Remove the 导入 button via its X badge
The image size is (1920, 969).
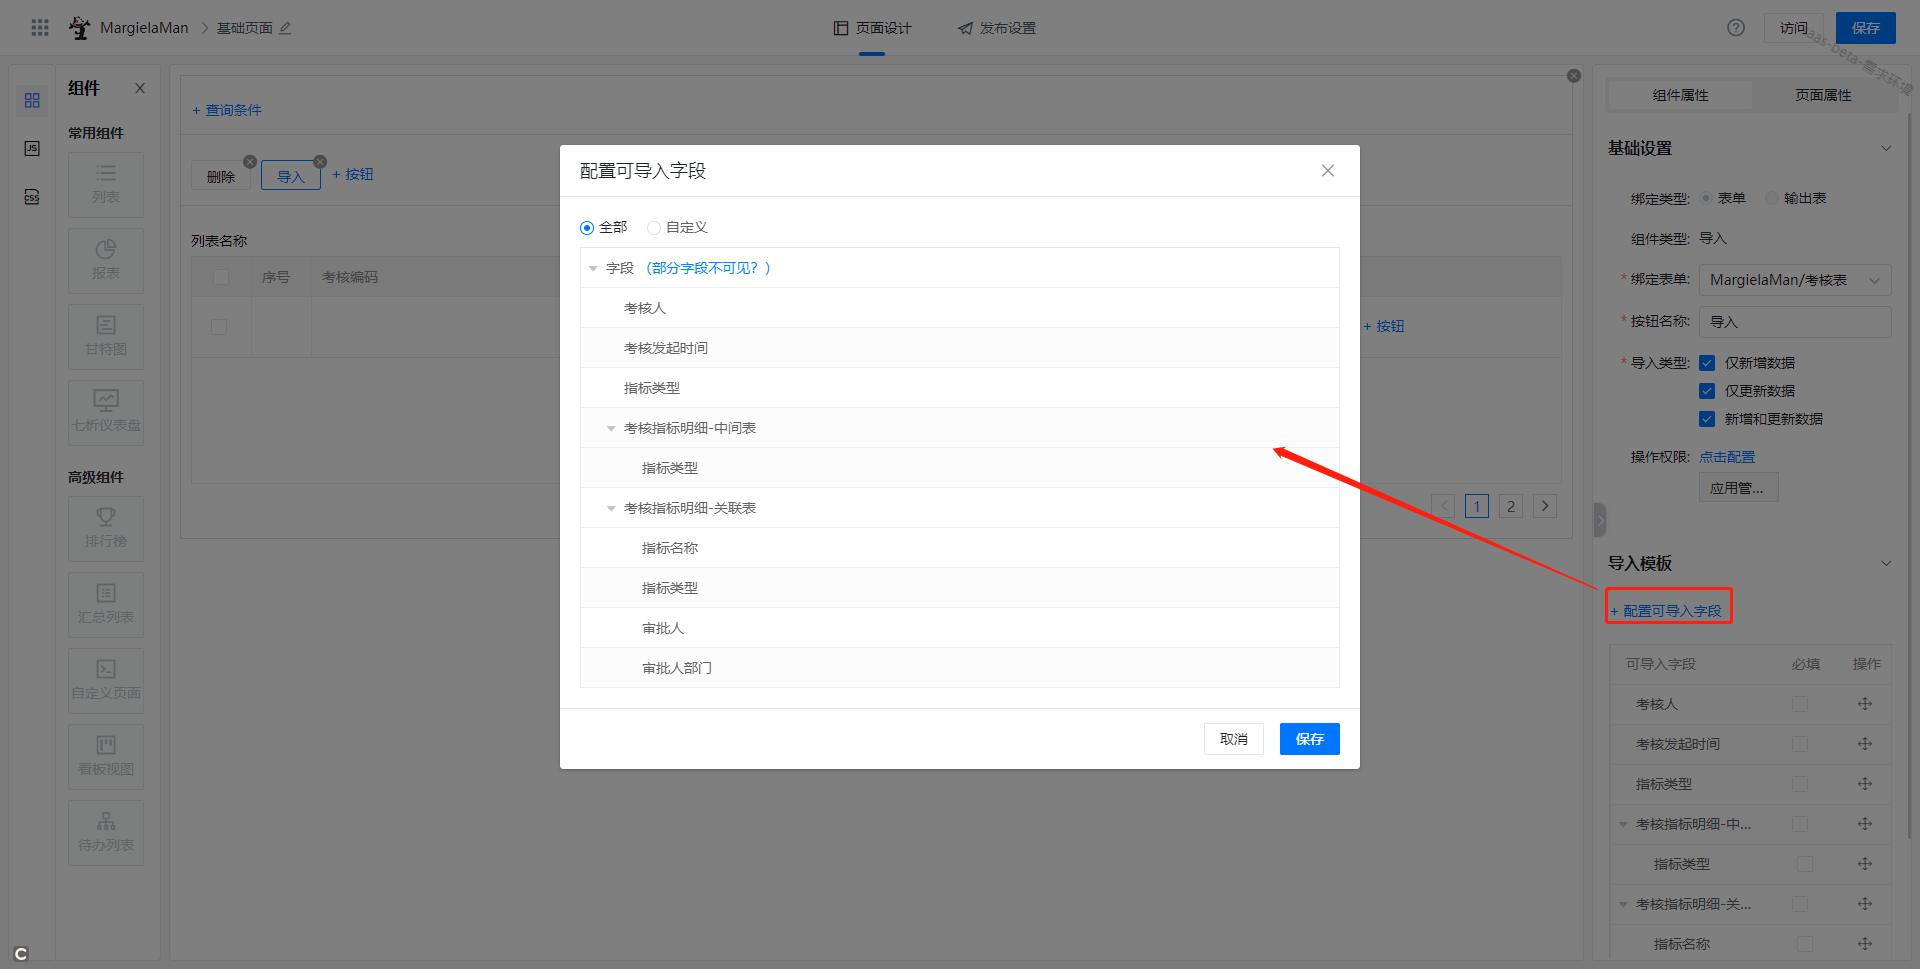point(320,162)
